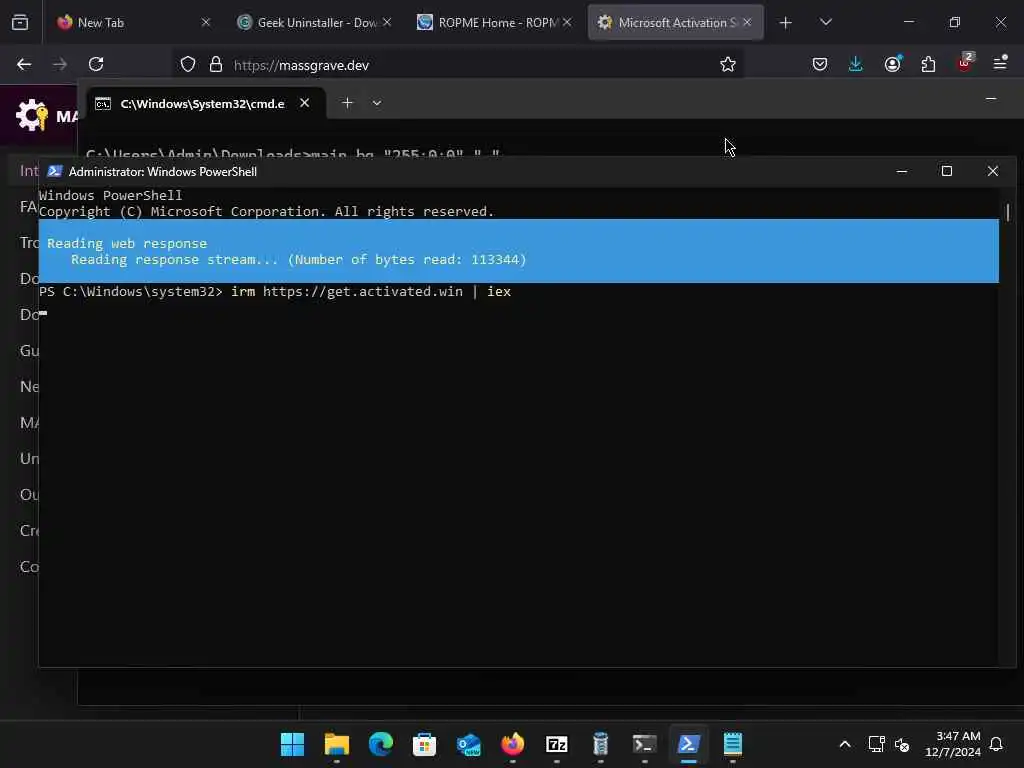Image resolution: width=1024 pixels, height=768 pixels.
Task: Open tracking protection shield icon
Action: coord(188,64)
